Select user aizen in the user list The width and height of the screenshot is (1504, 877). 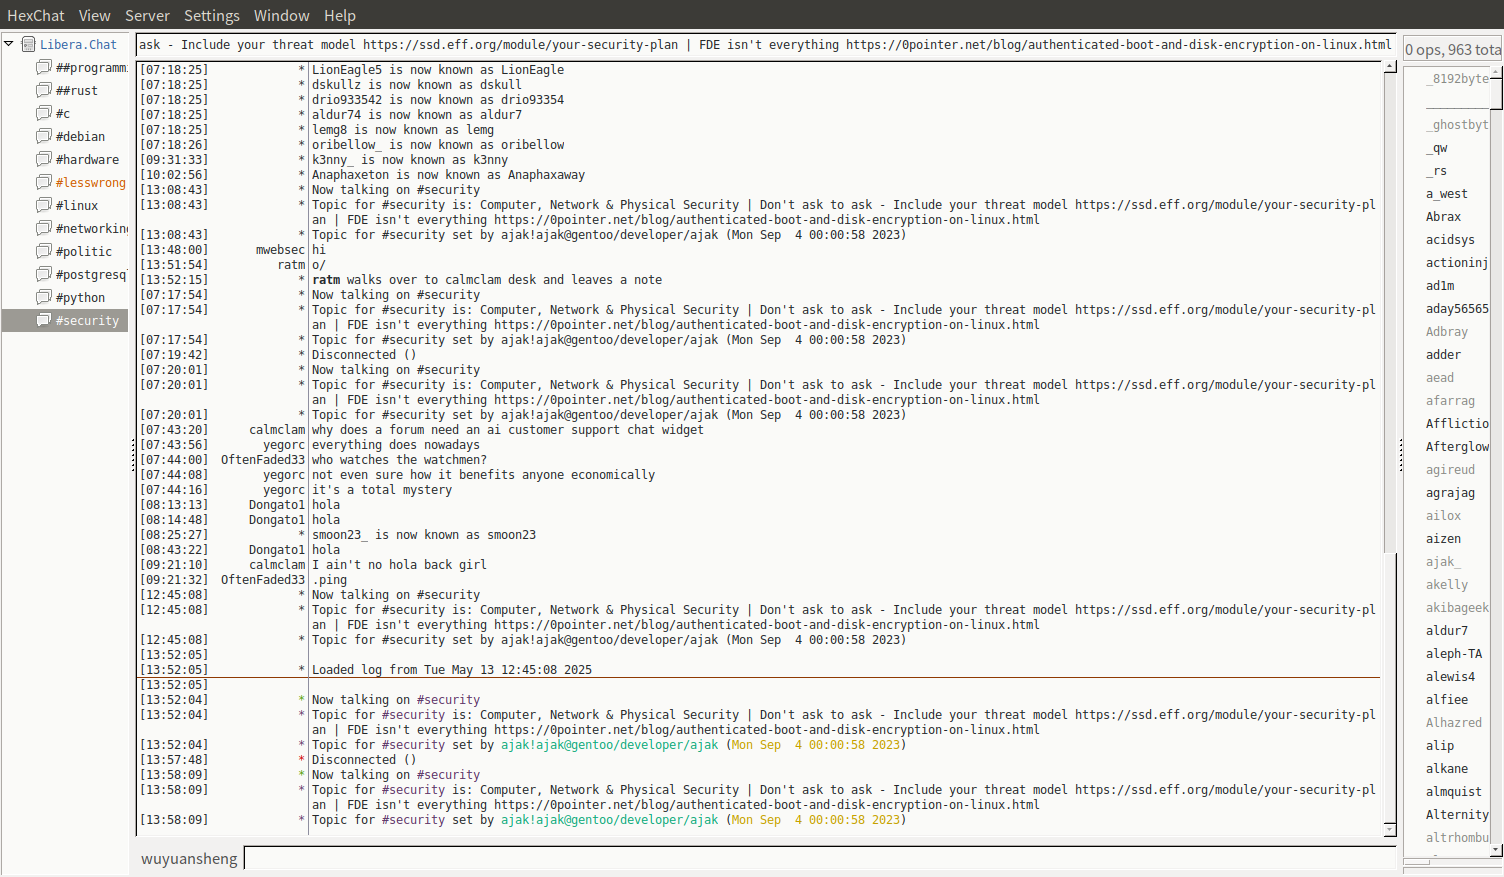click(1443, 539)
